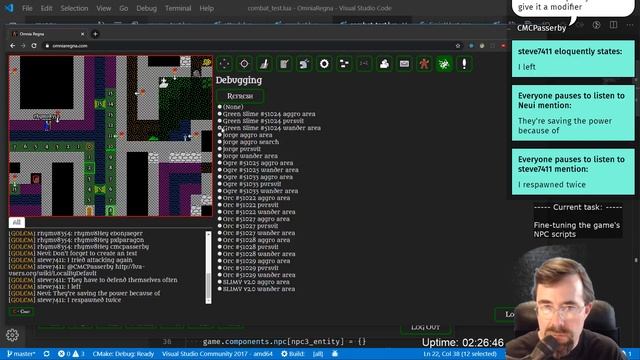Open the exclamation mark alert icon

coord(464,64)
